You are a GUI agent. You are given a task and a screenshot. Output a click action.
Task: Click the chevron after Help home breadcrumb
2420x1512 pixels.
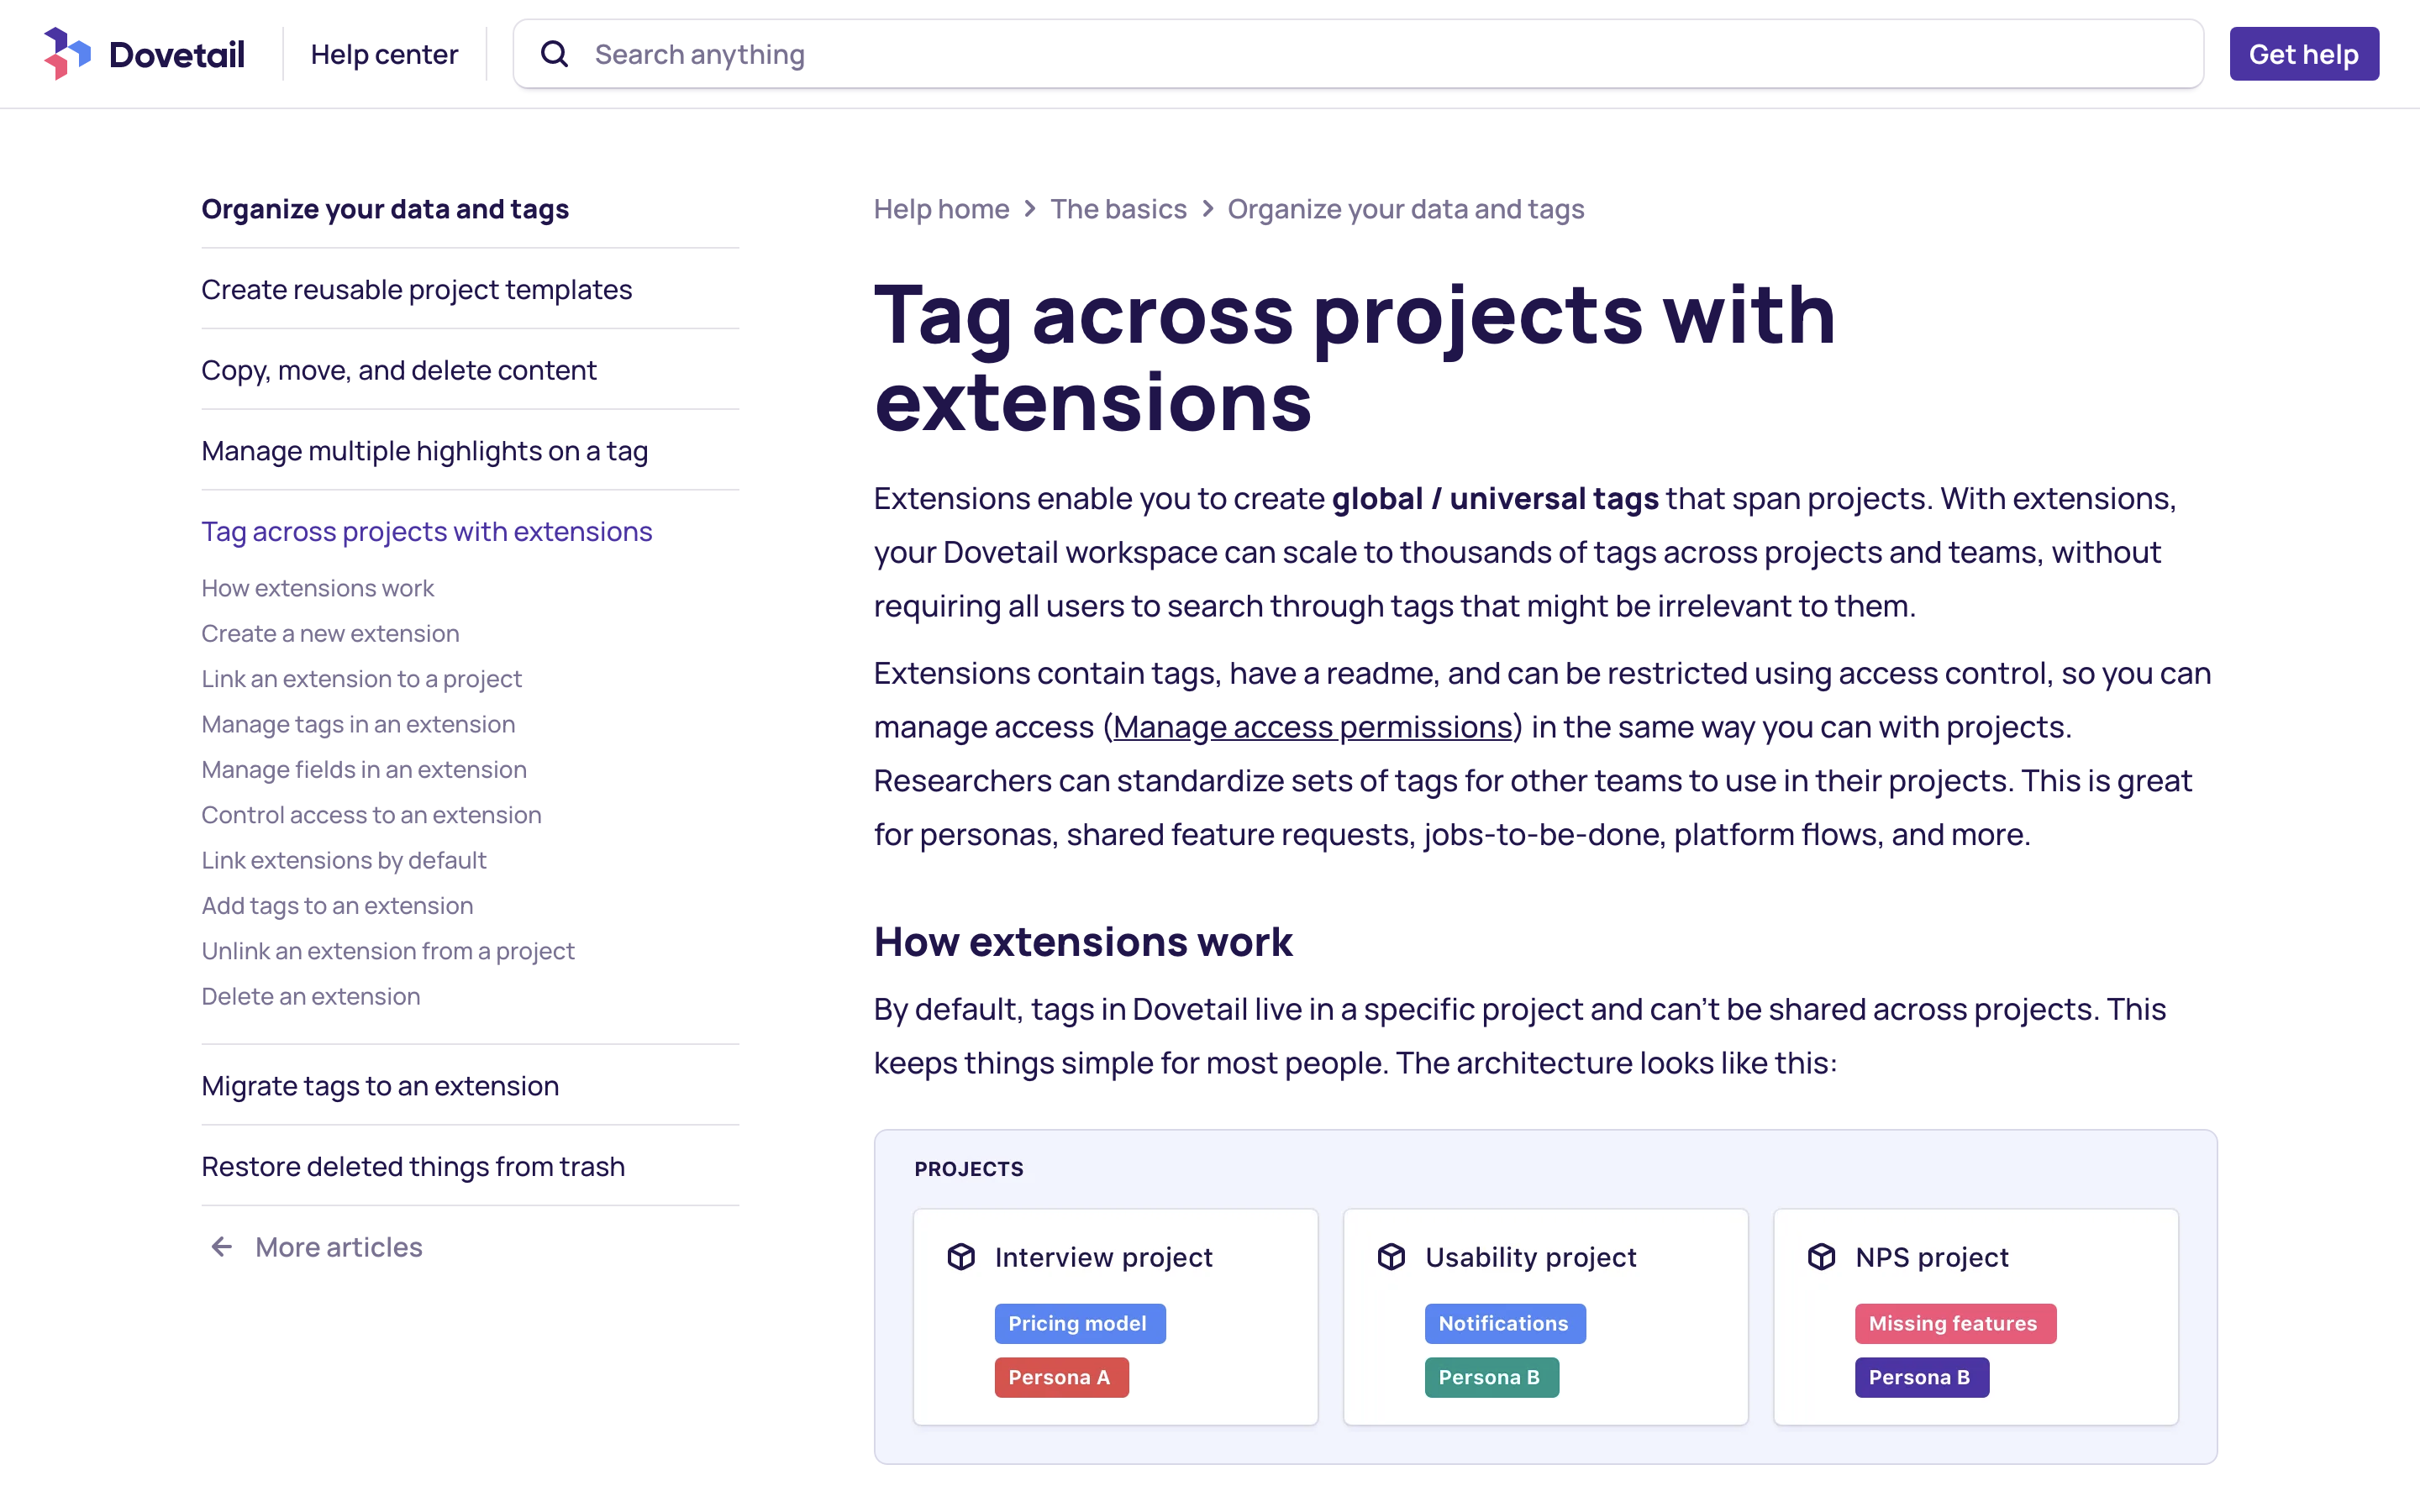tap(1031, 209)
